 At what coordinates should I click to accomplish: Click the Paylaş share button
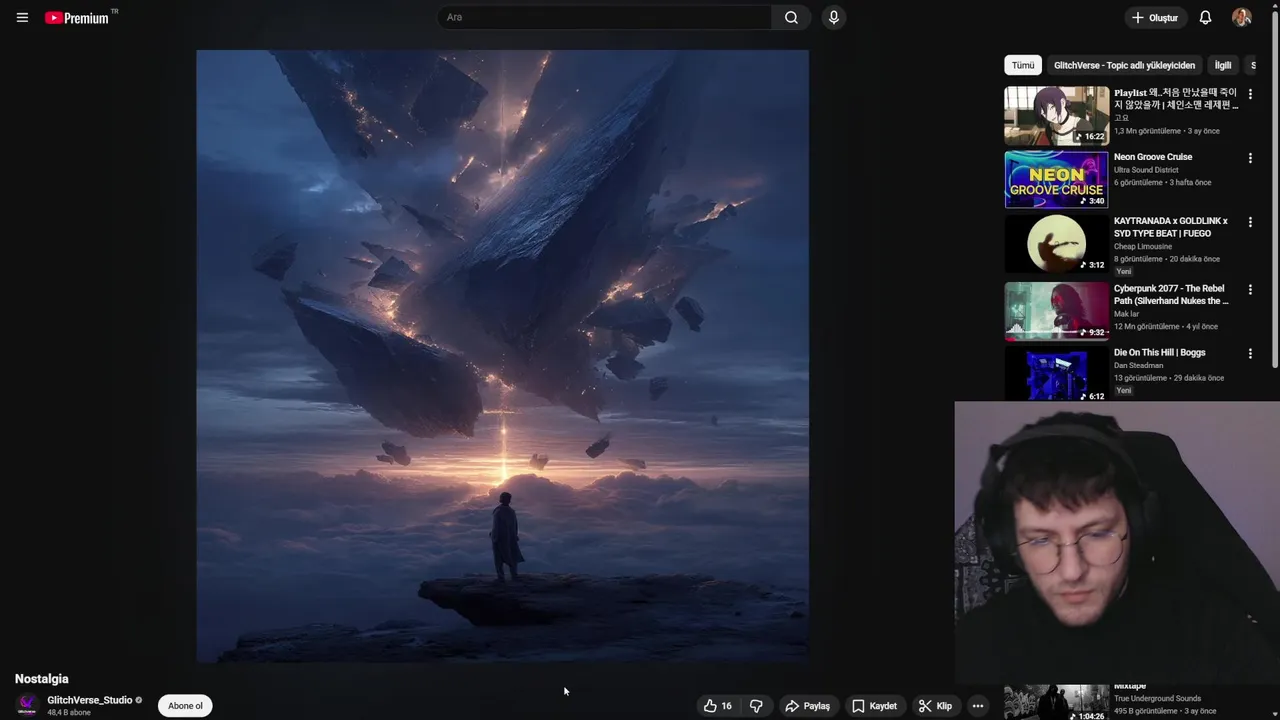point(807,706)
